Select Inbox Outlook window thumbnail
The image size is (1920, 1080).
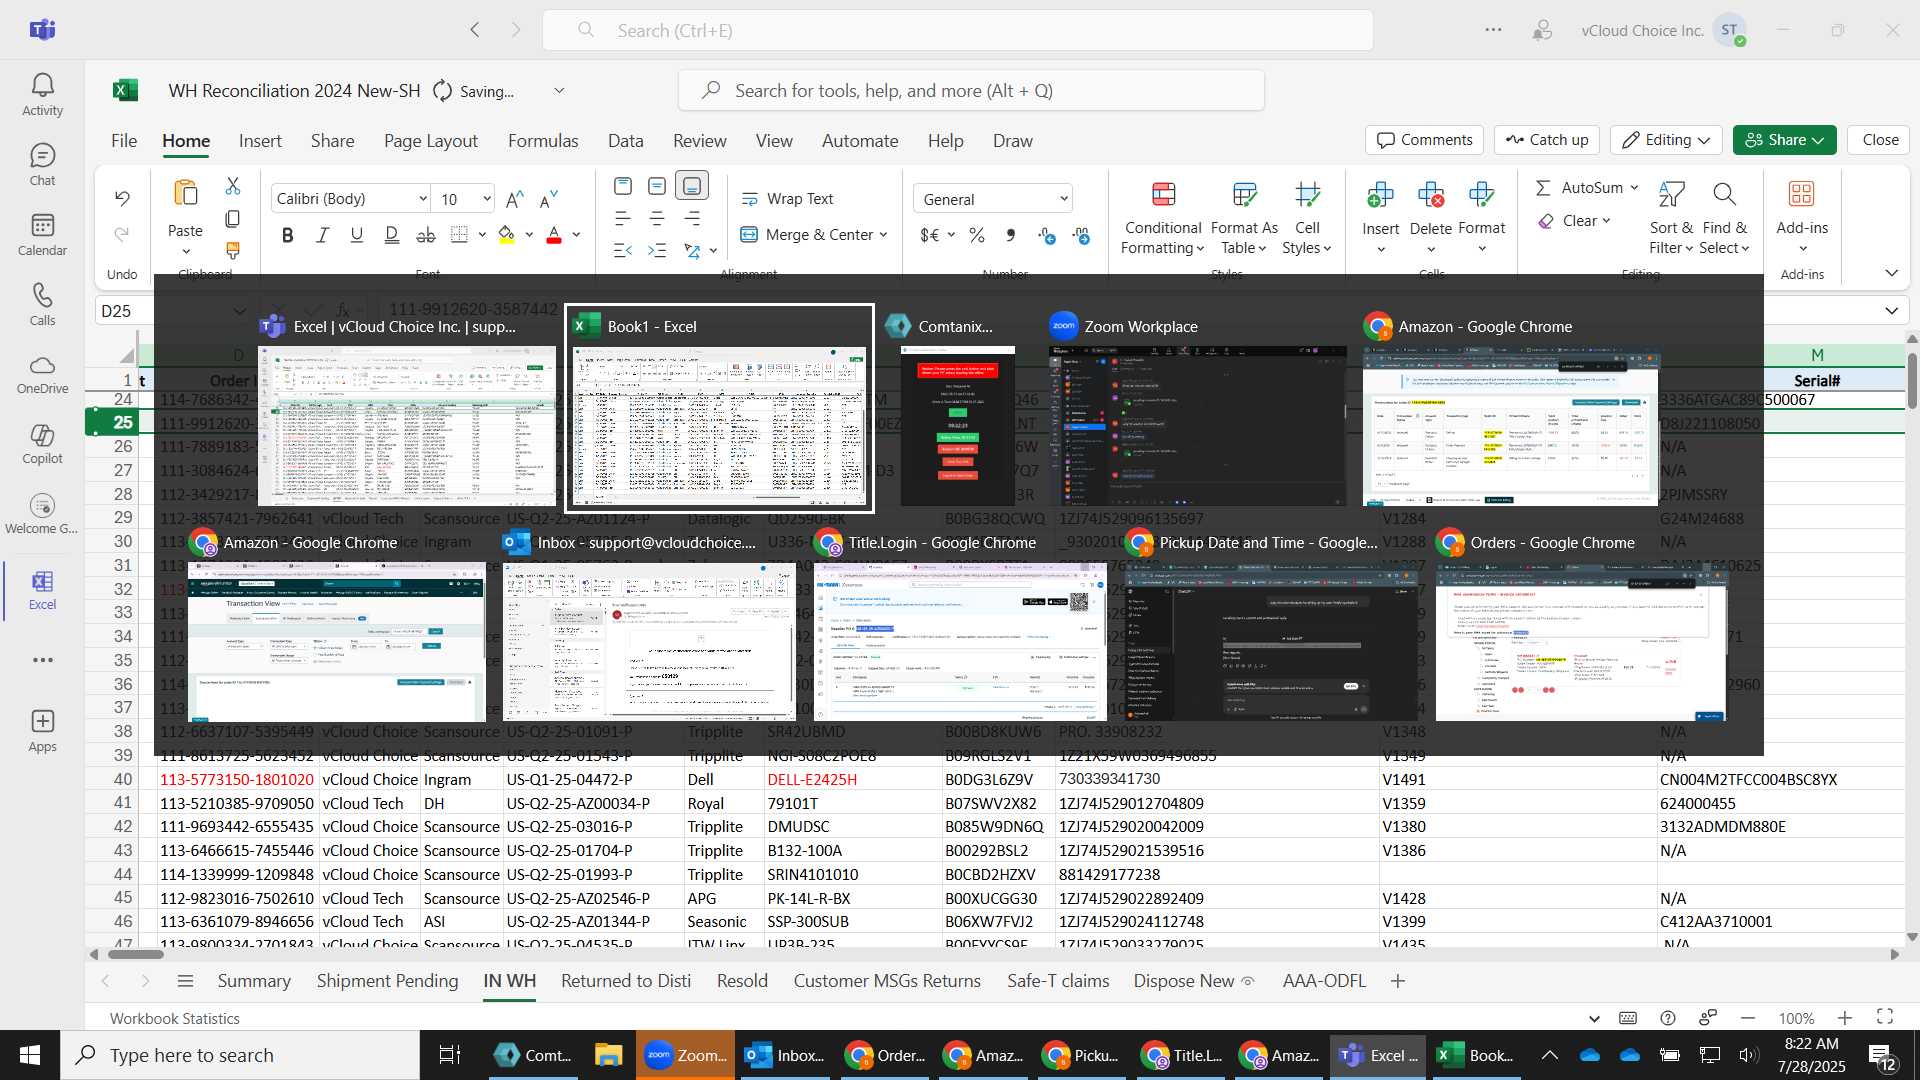click(x=649, y=626)
